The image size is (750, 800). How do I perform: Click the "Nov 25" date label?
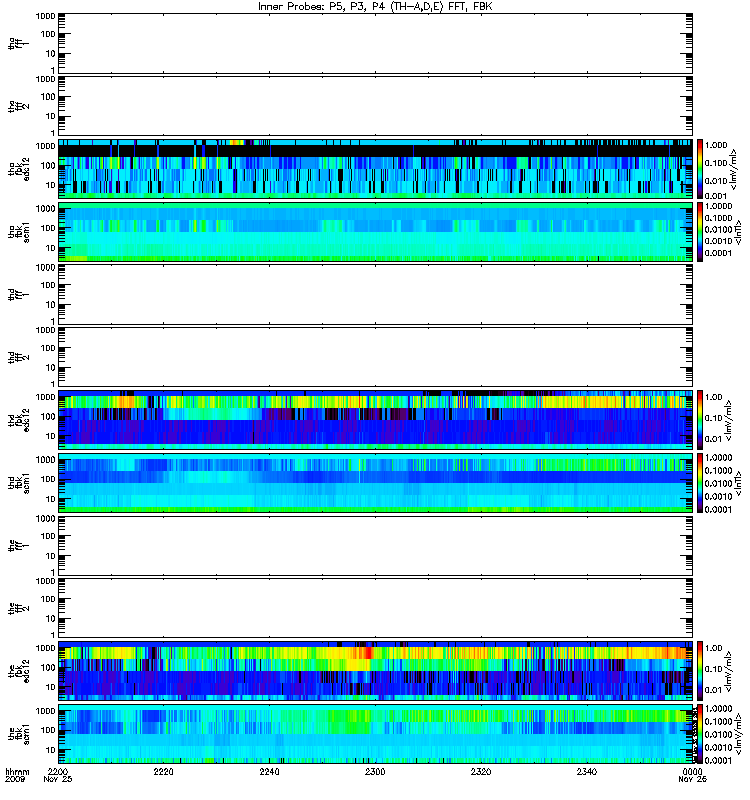[x=58, y=779]
